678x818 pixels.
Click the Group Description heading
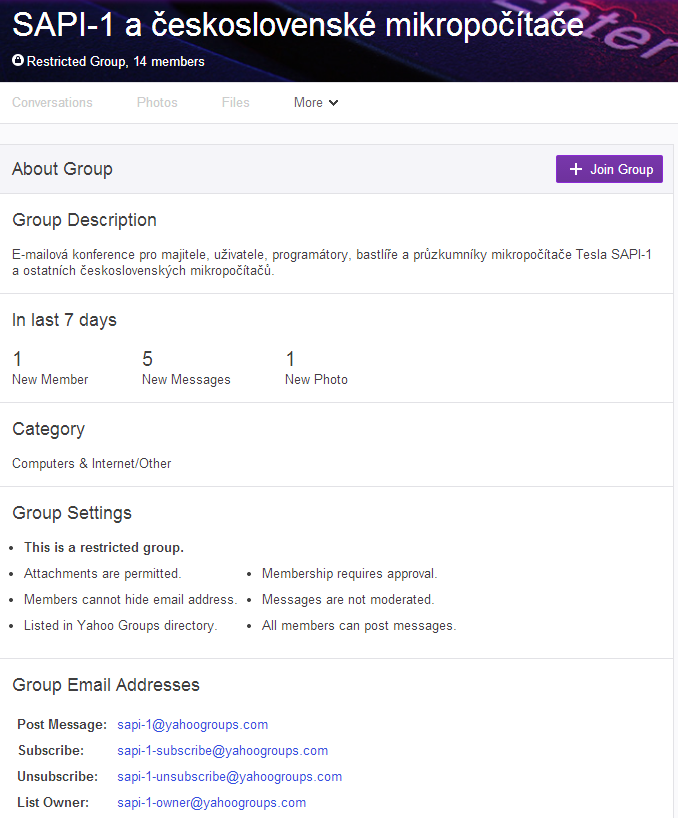click(x=84, y=220)
